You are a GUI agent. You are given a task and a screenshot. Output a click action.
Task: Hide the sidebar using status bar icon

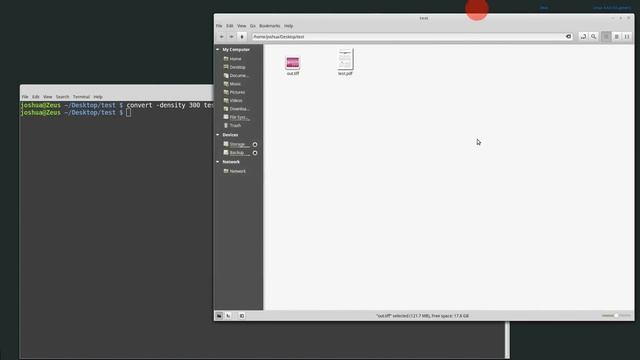click(242, 316)
